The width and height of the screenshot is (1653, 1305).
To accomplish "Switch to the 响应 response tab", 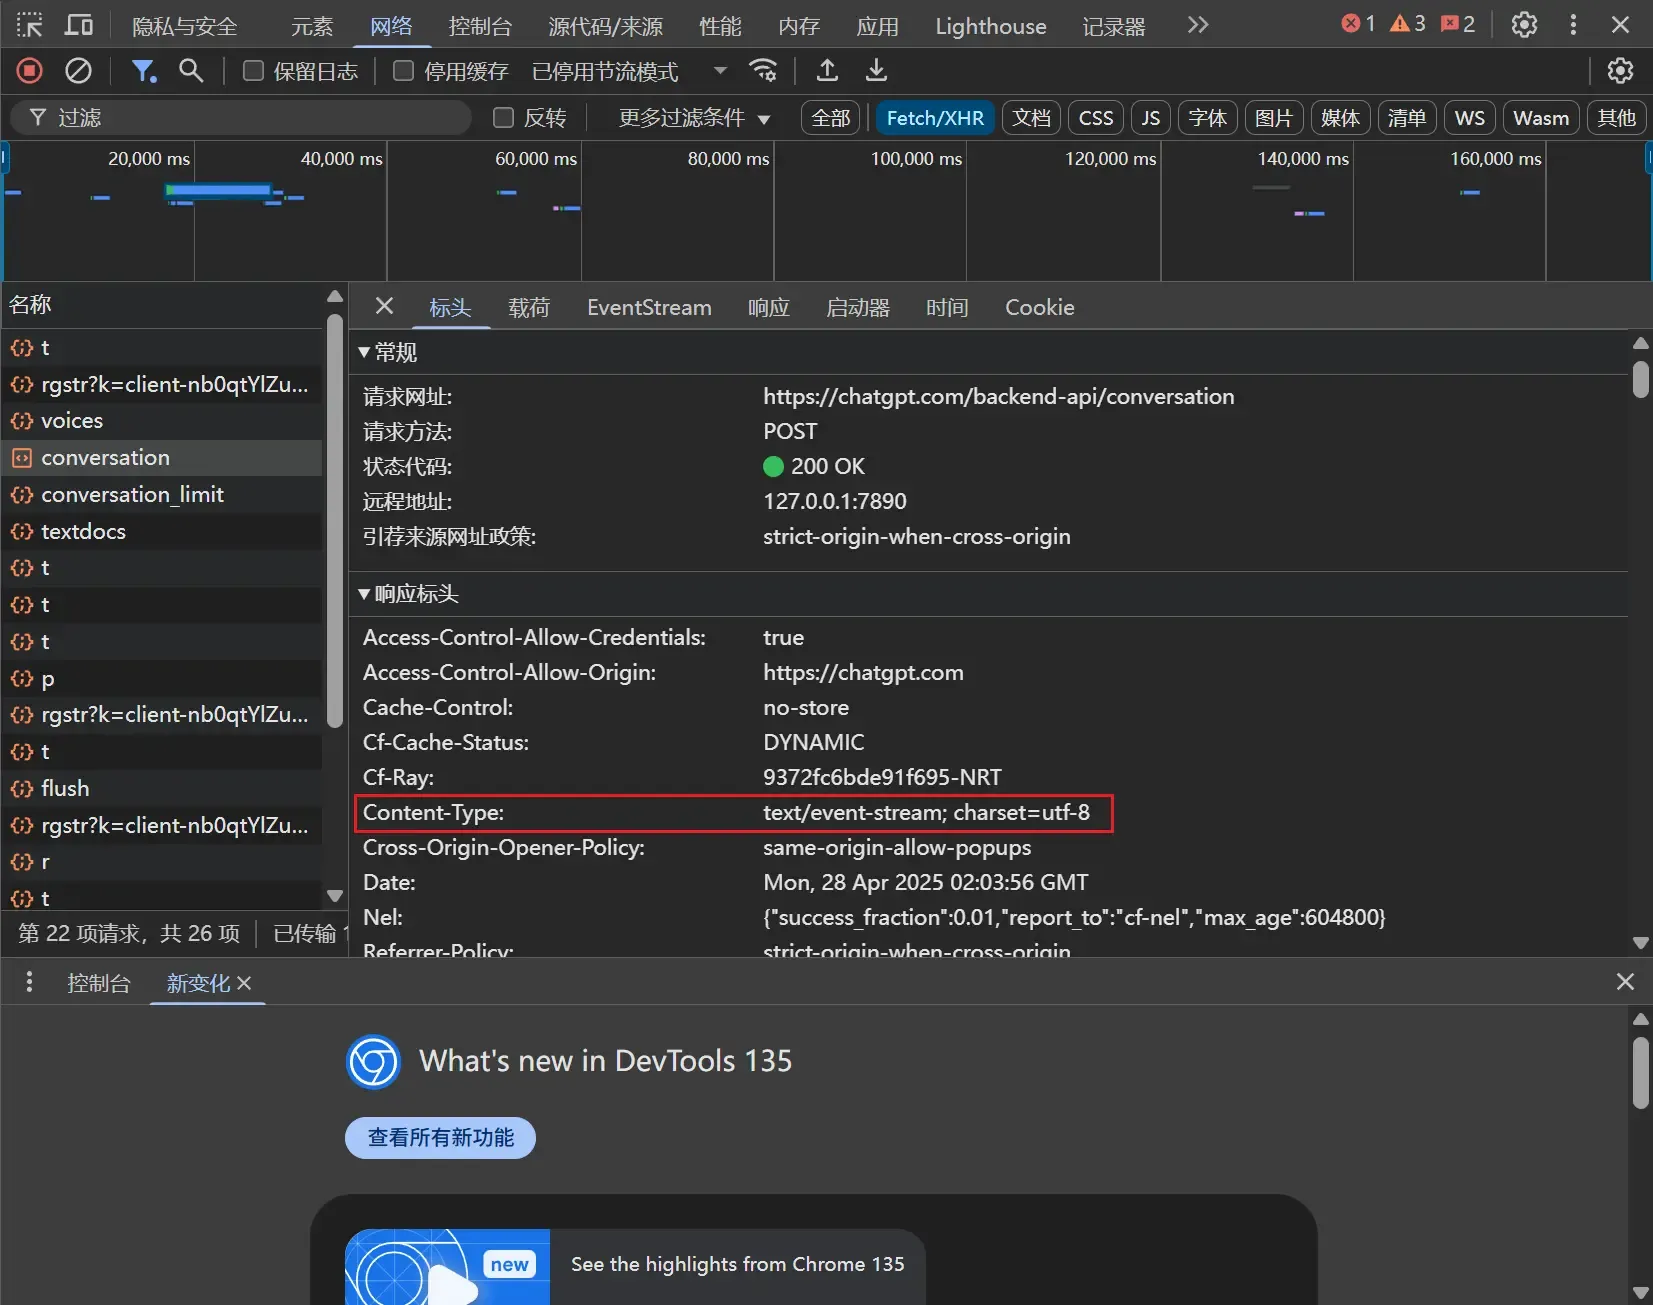I will [x=769, y=307].
